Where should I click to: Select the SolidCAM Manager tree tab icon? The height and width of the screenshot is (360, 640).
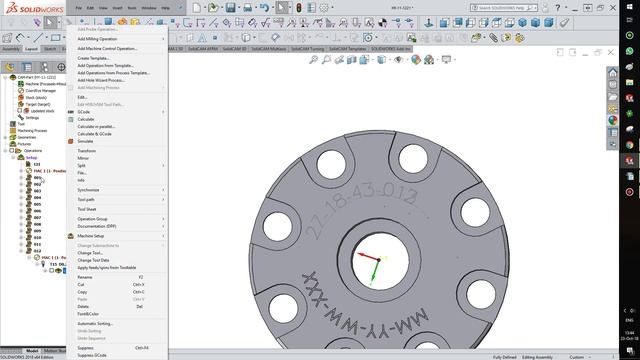tap(10, 67)
